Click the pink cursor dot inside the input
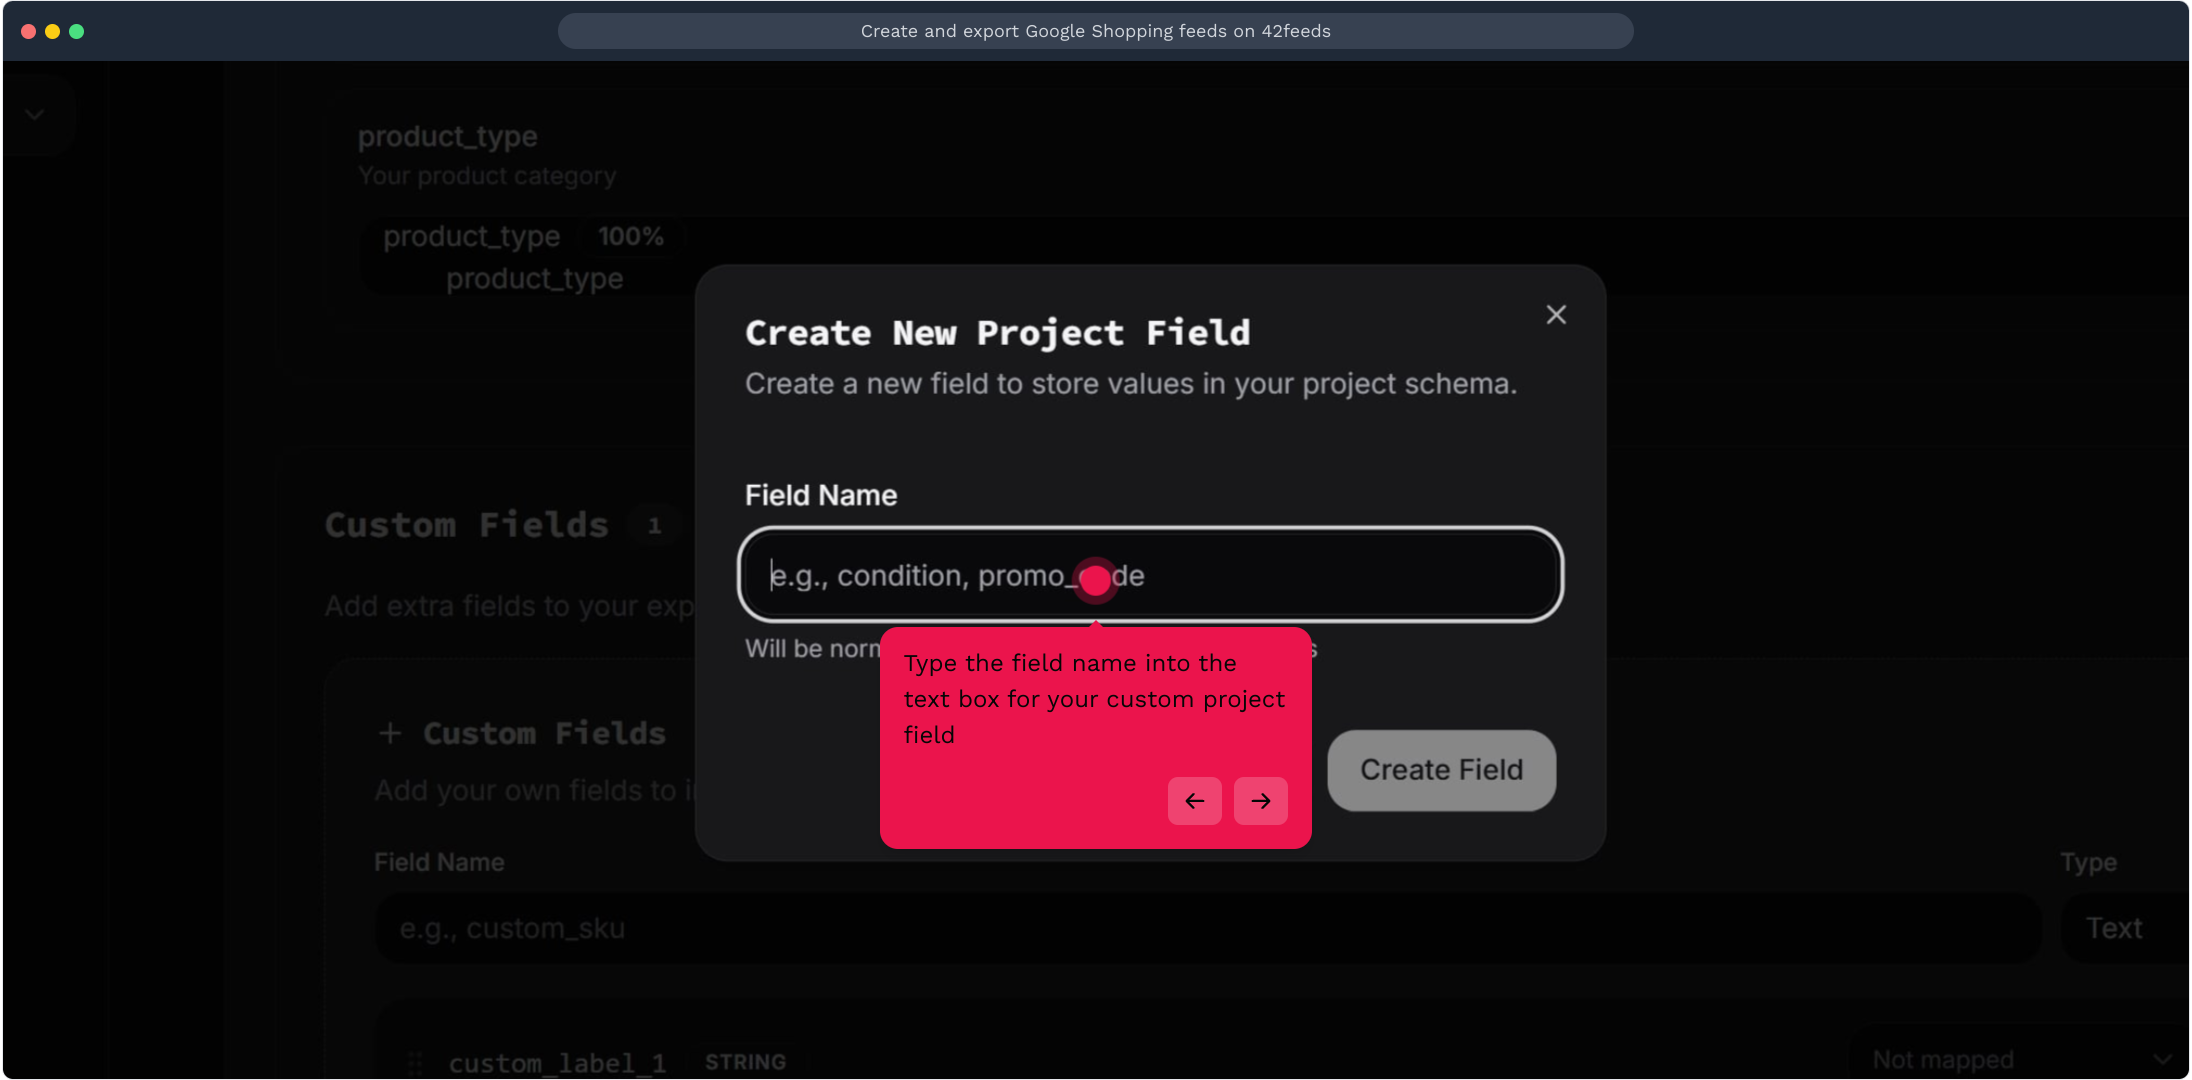The width and height of the screenshot is (2192, 1080). pos(1095,579)
